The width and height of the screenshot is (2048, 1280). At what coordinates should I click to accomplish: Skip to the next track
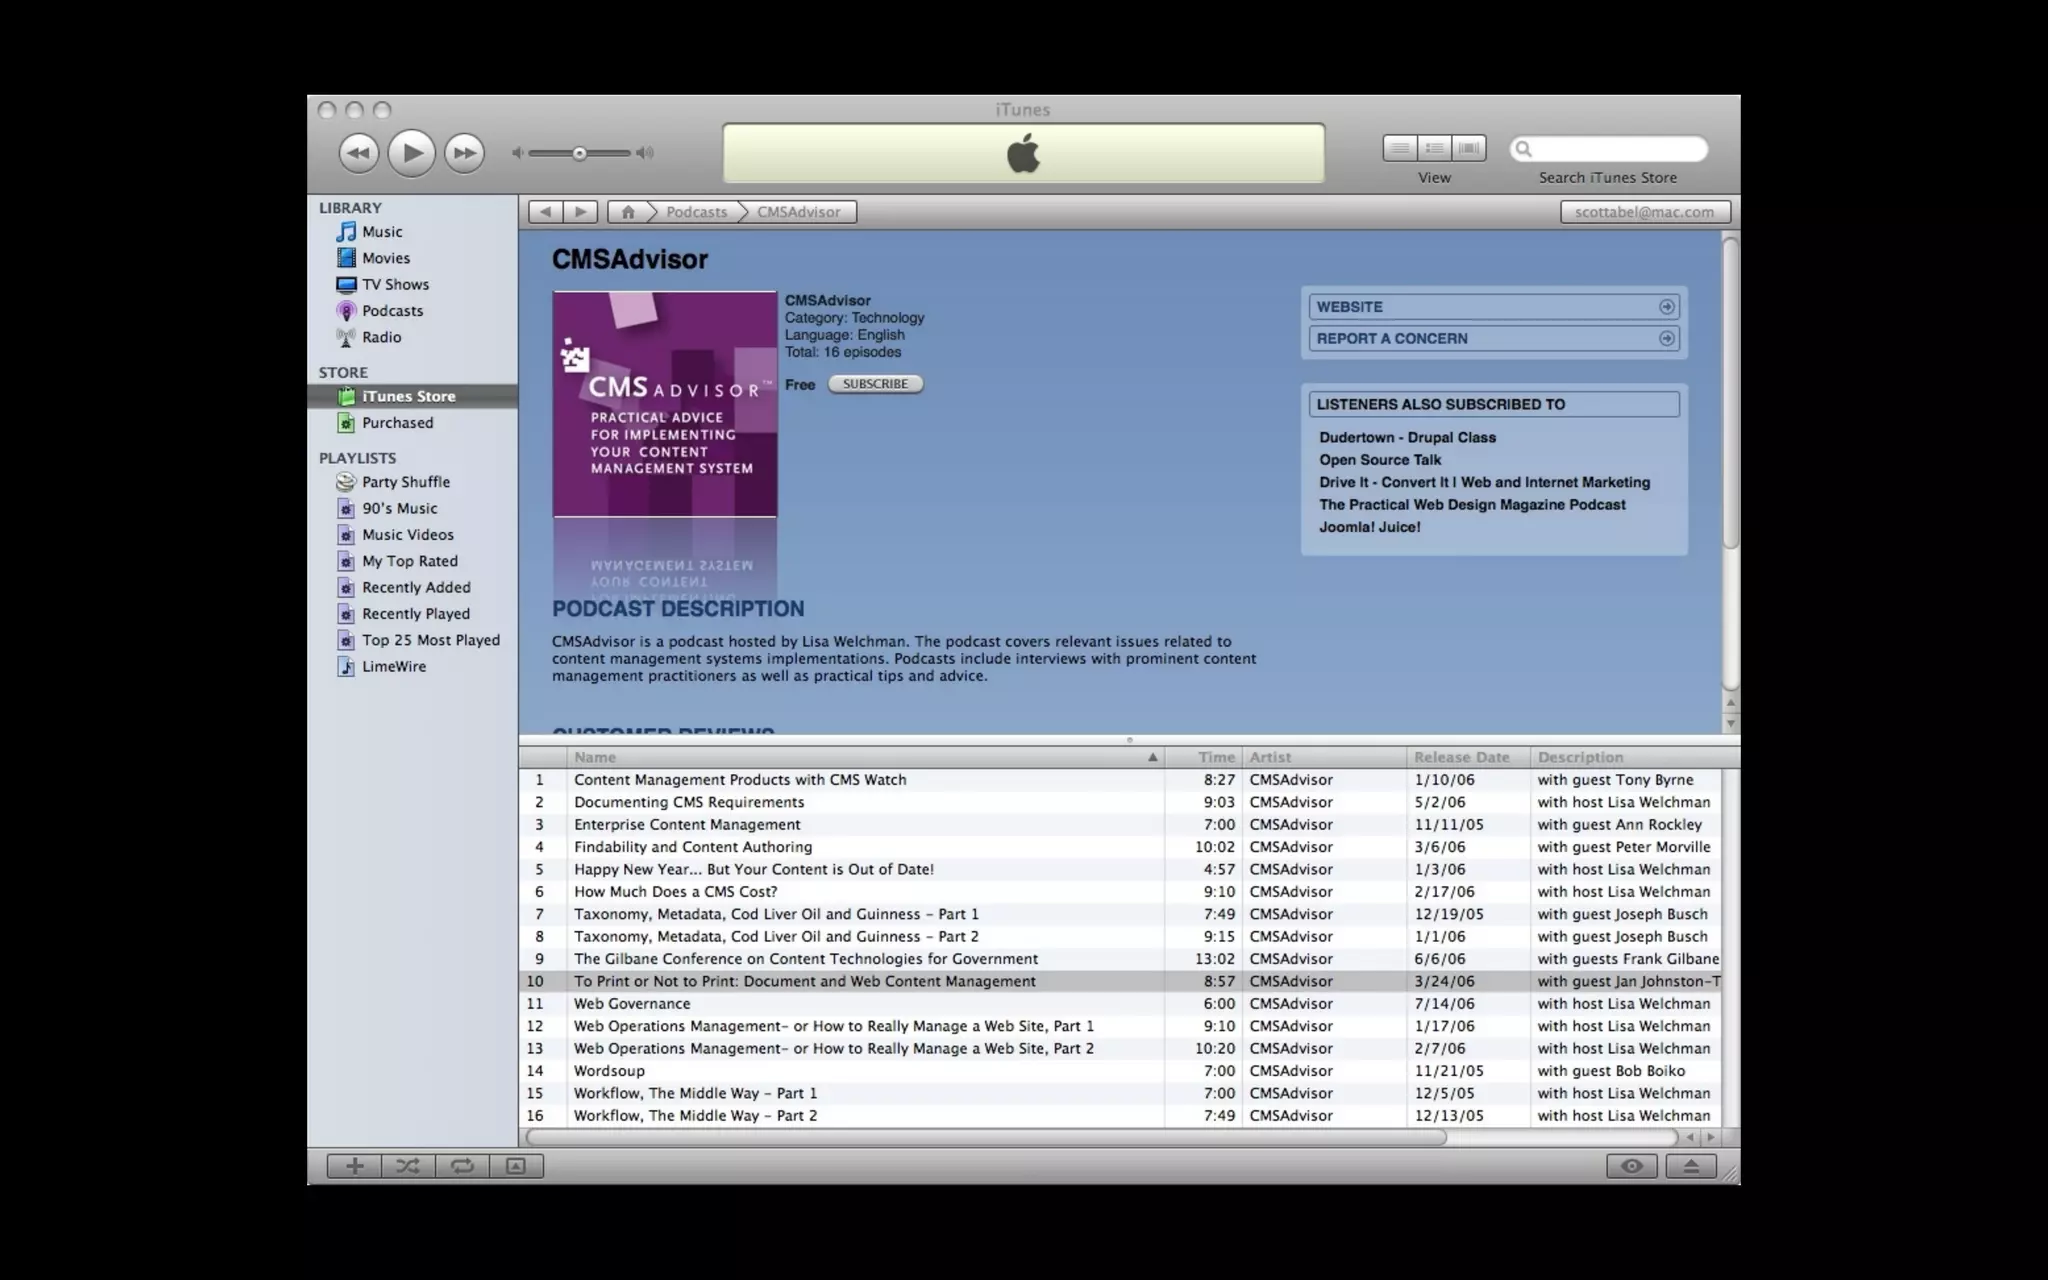click(464, 153)
